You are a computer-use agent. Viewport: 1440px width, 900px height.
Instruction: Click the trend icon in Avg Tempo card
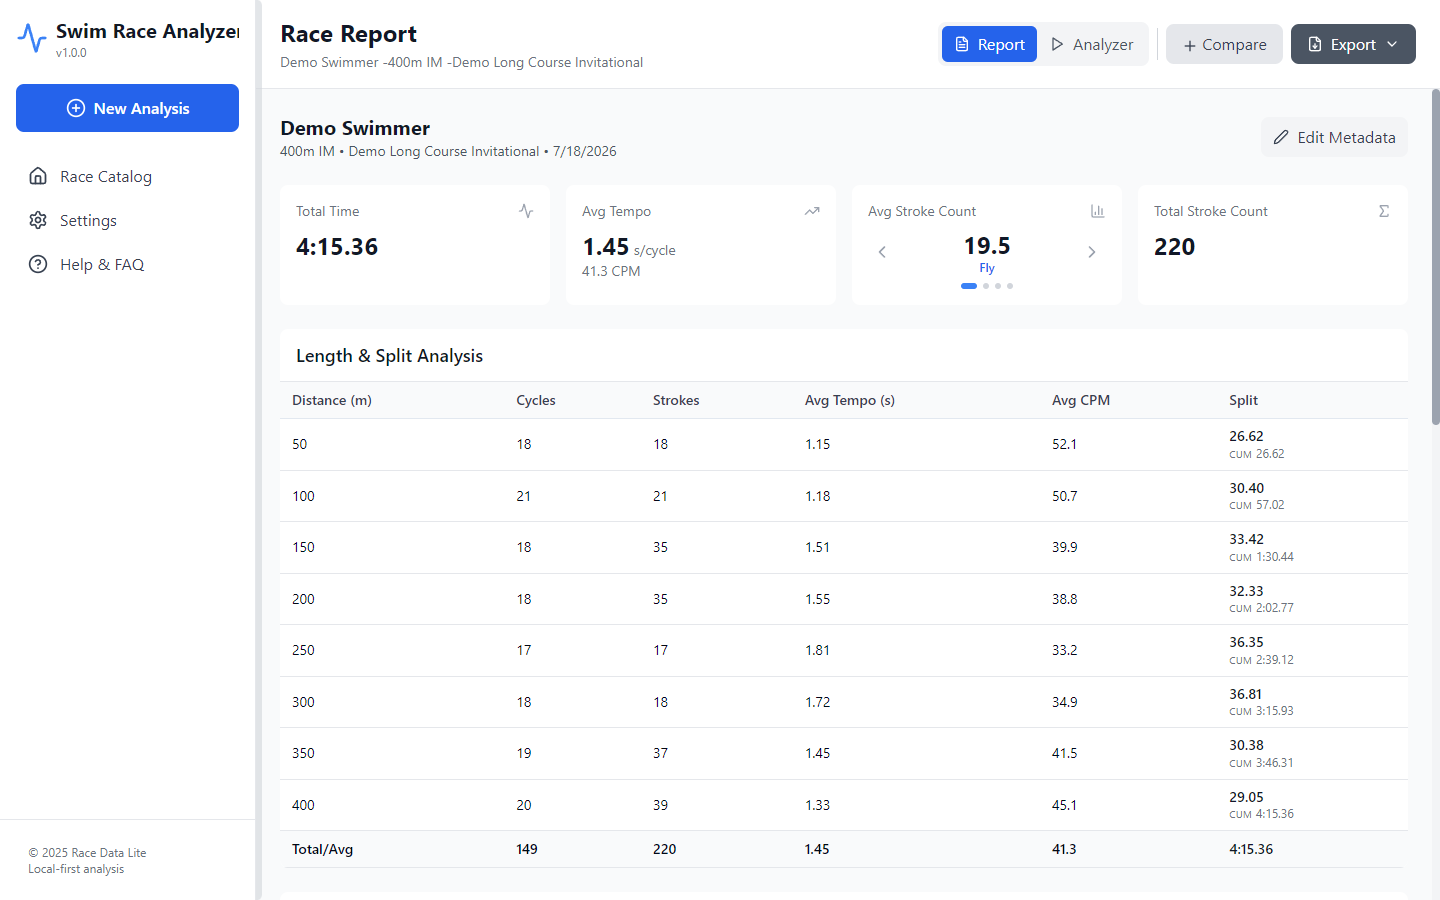[x=812, y=211]
